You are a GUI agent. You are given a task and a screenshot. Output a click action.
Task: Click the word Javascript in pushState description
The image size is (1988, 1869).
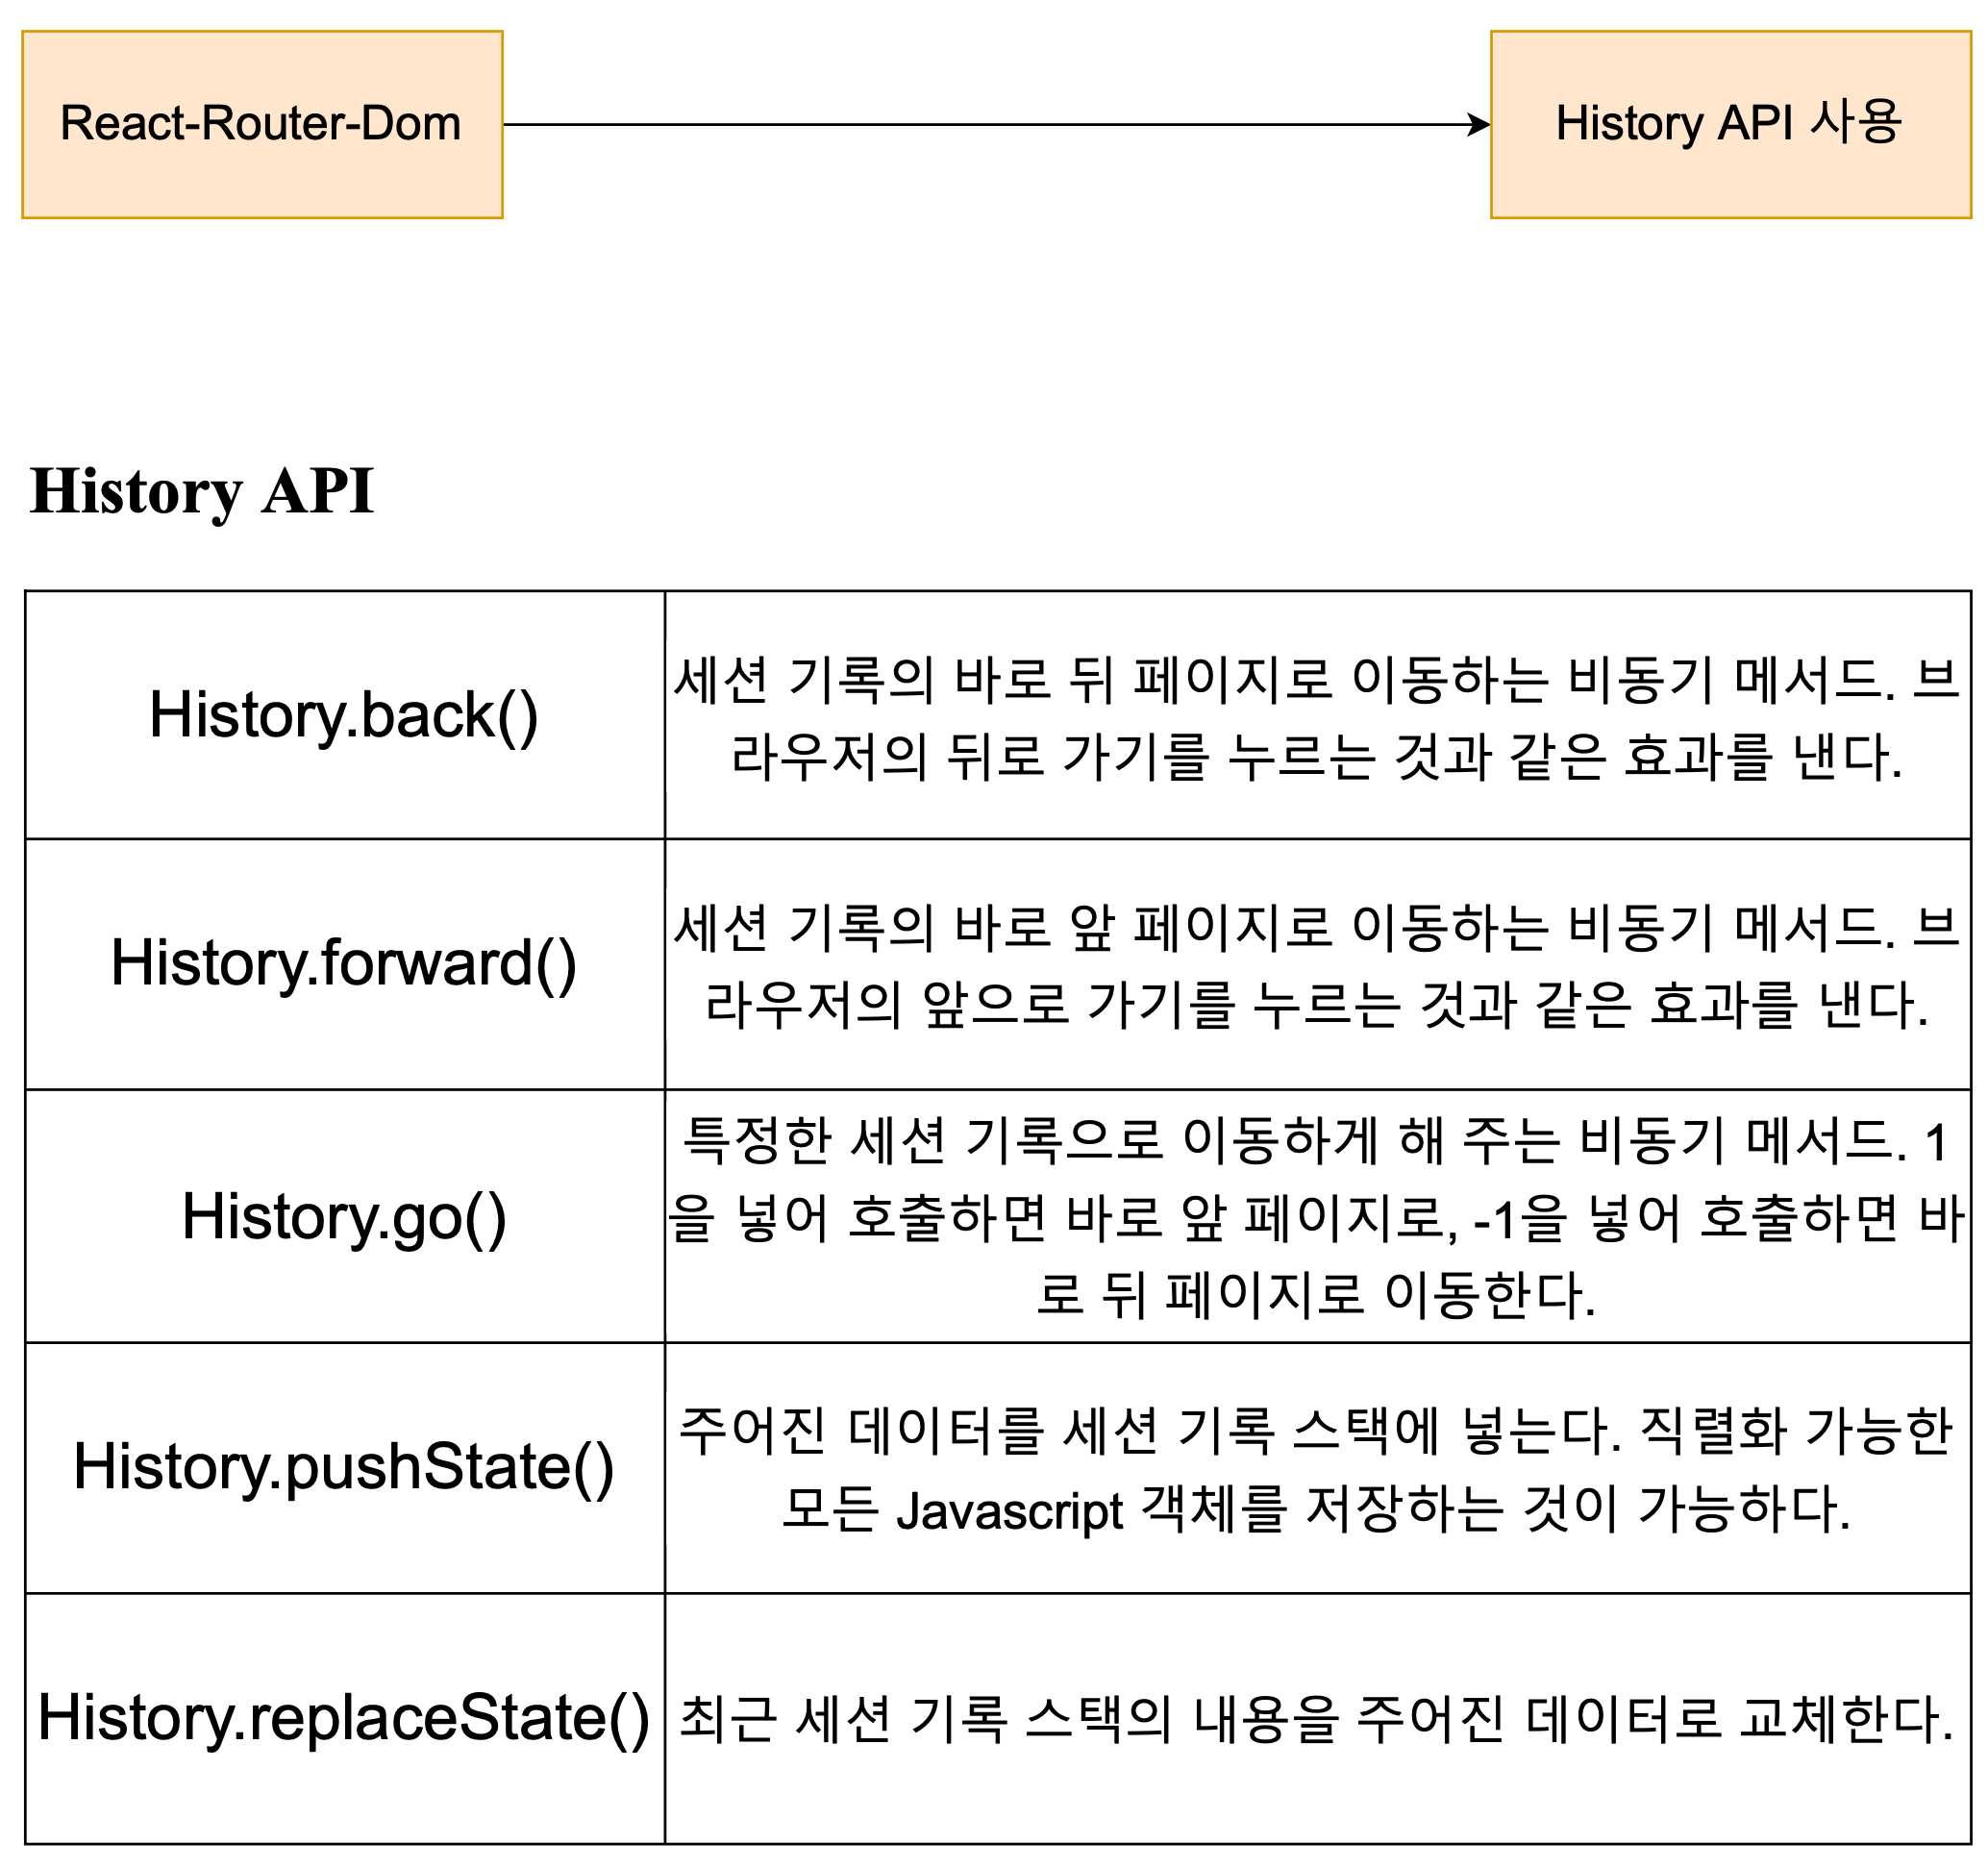pos(1010,1512)
